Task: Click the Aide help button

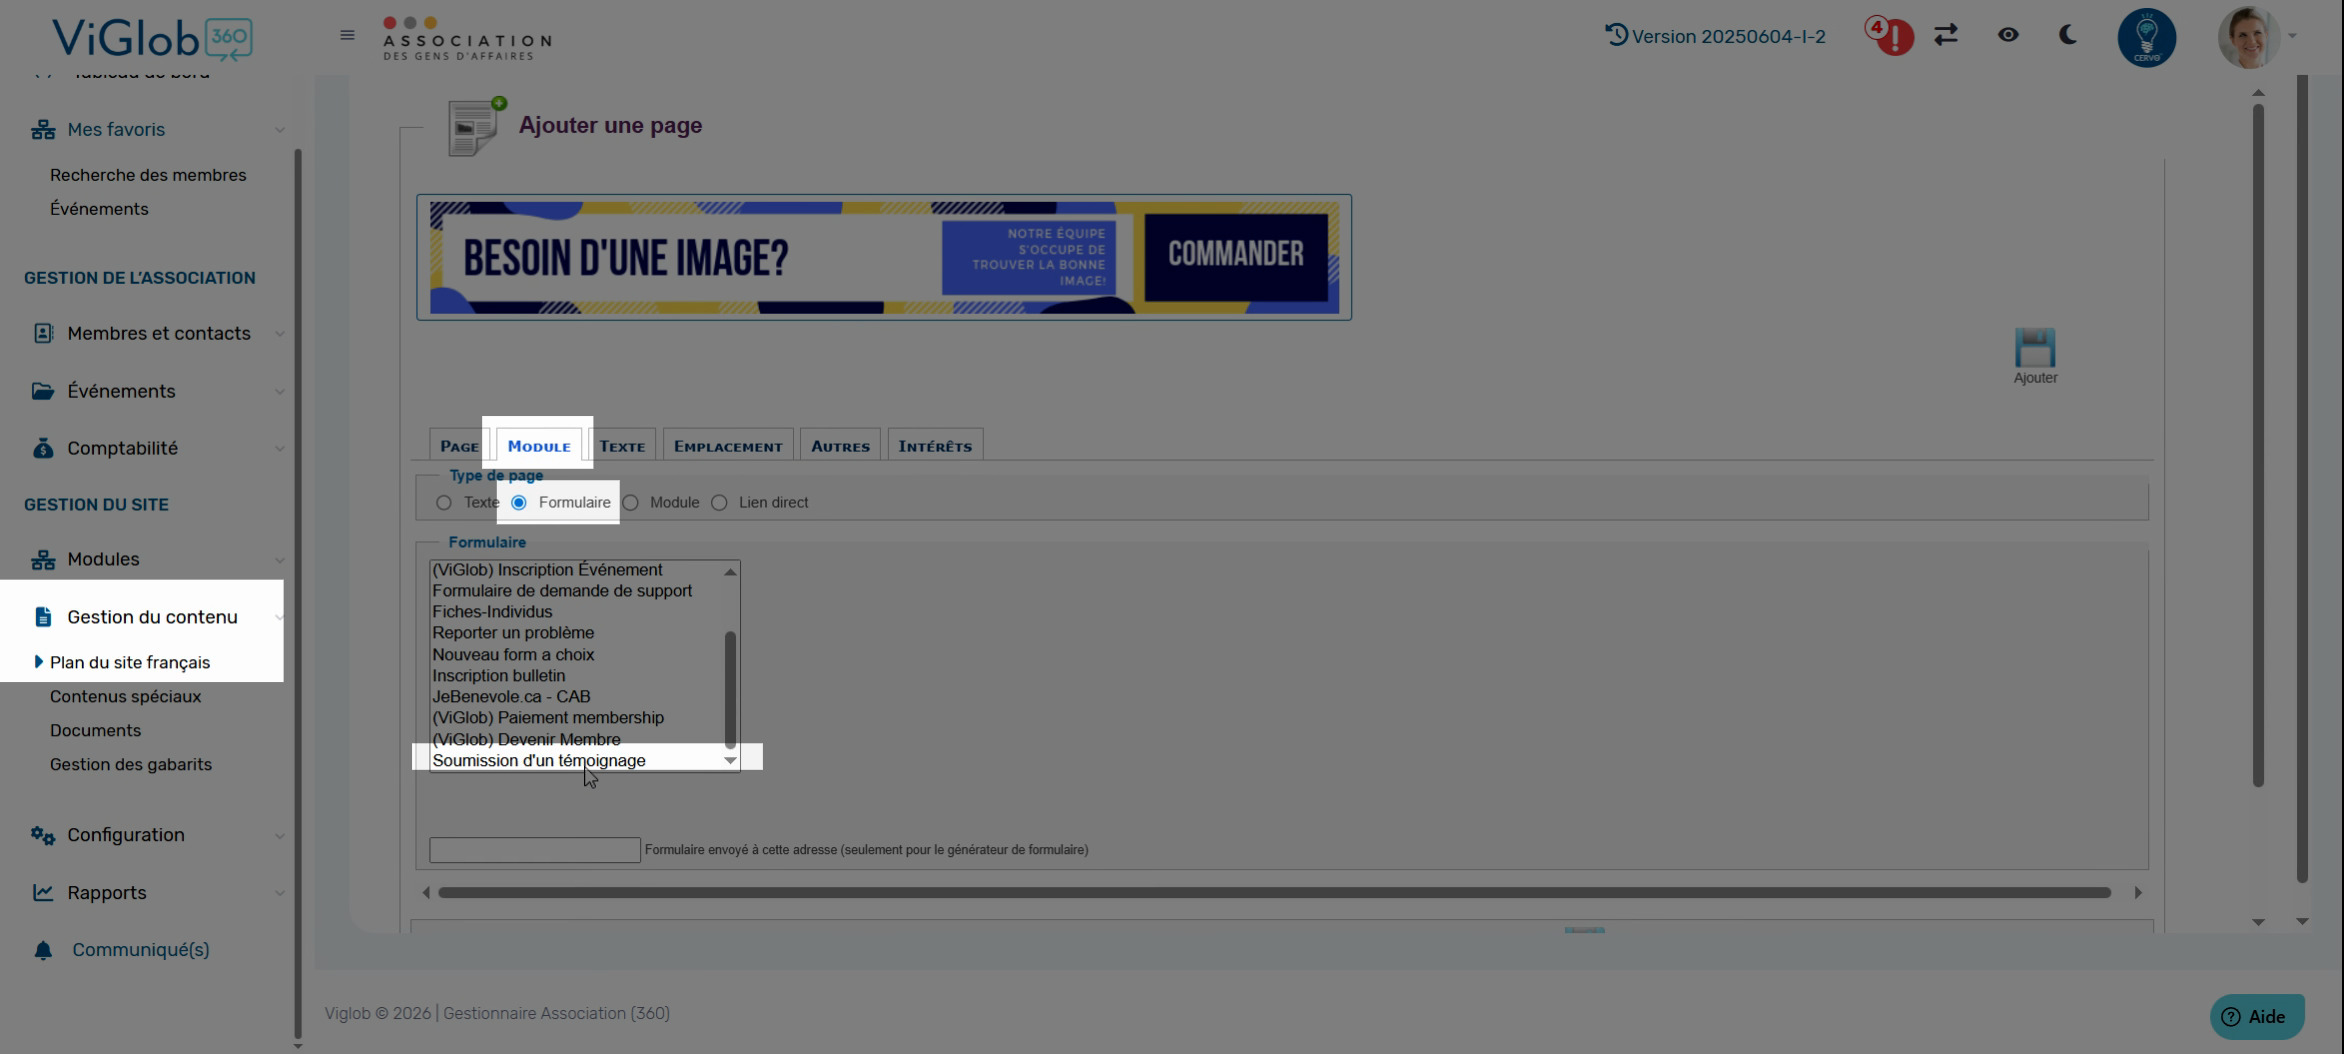Action: coord(2256,1017)
